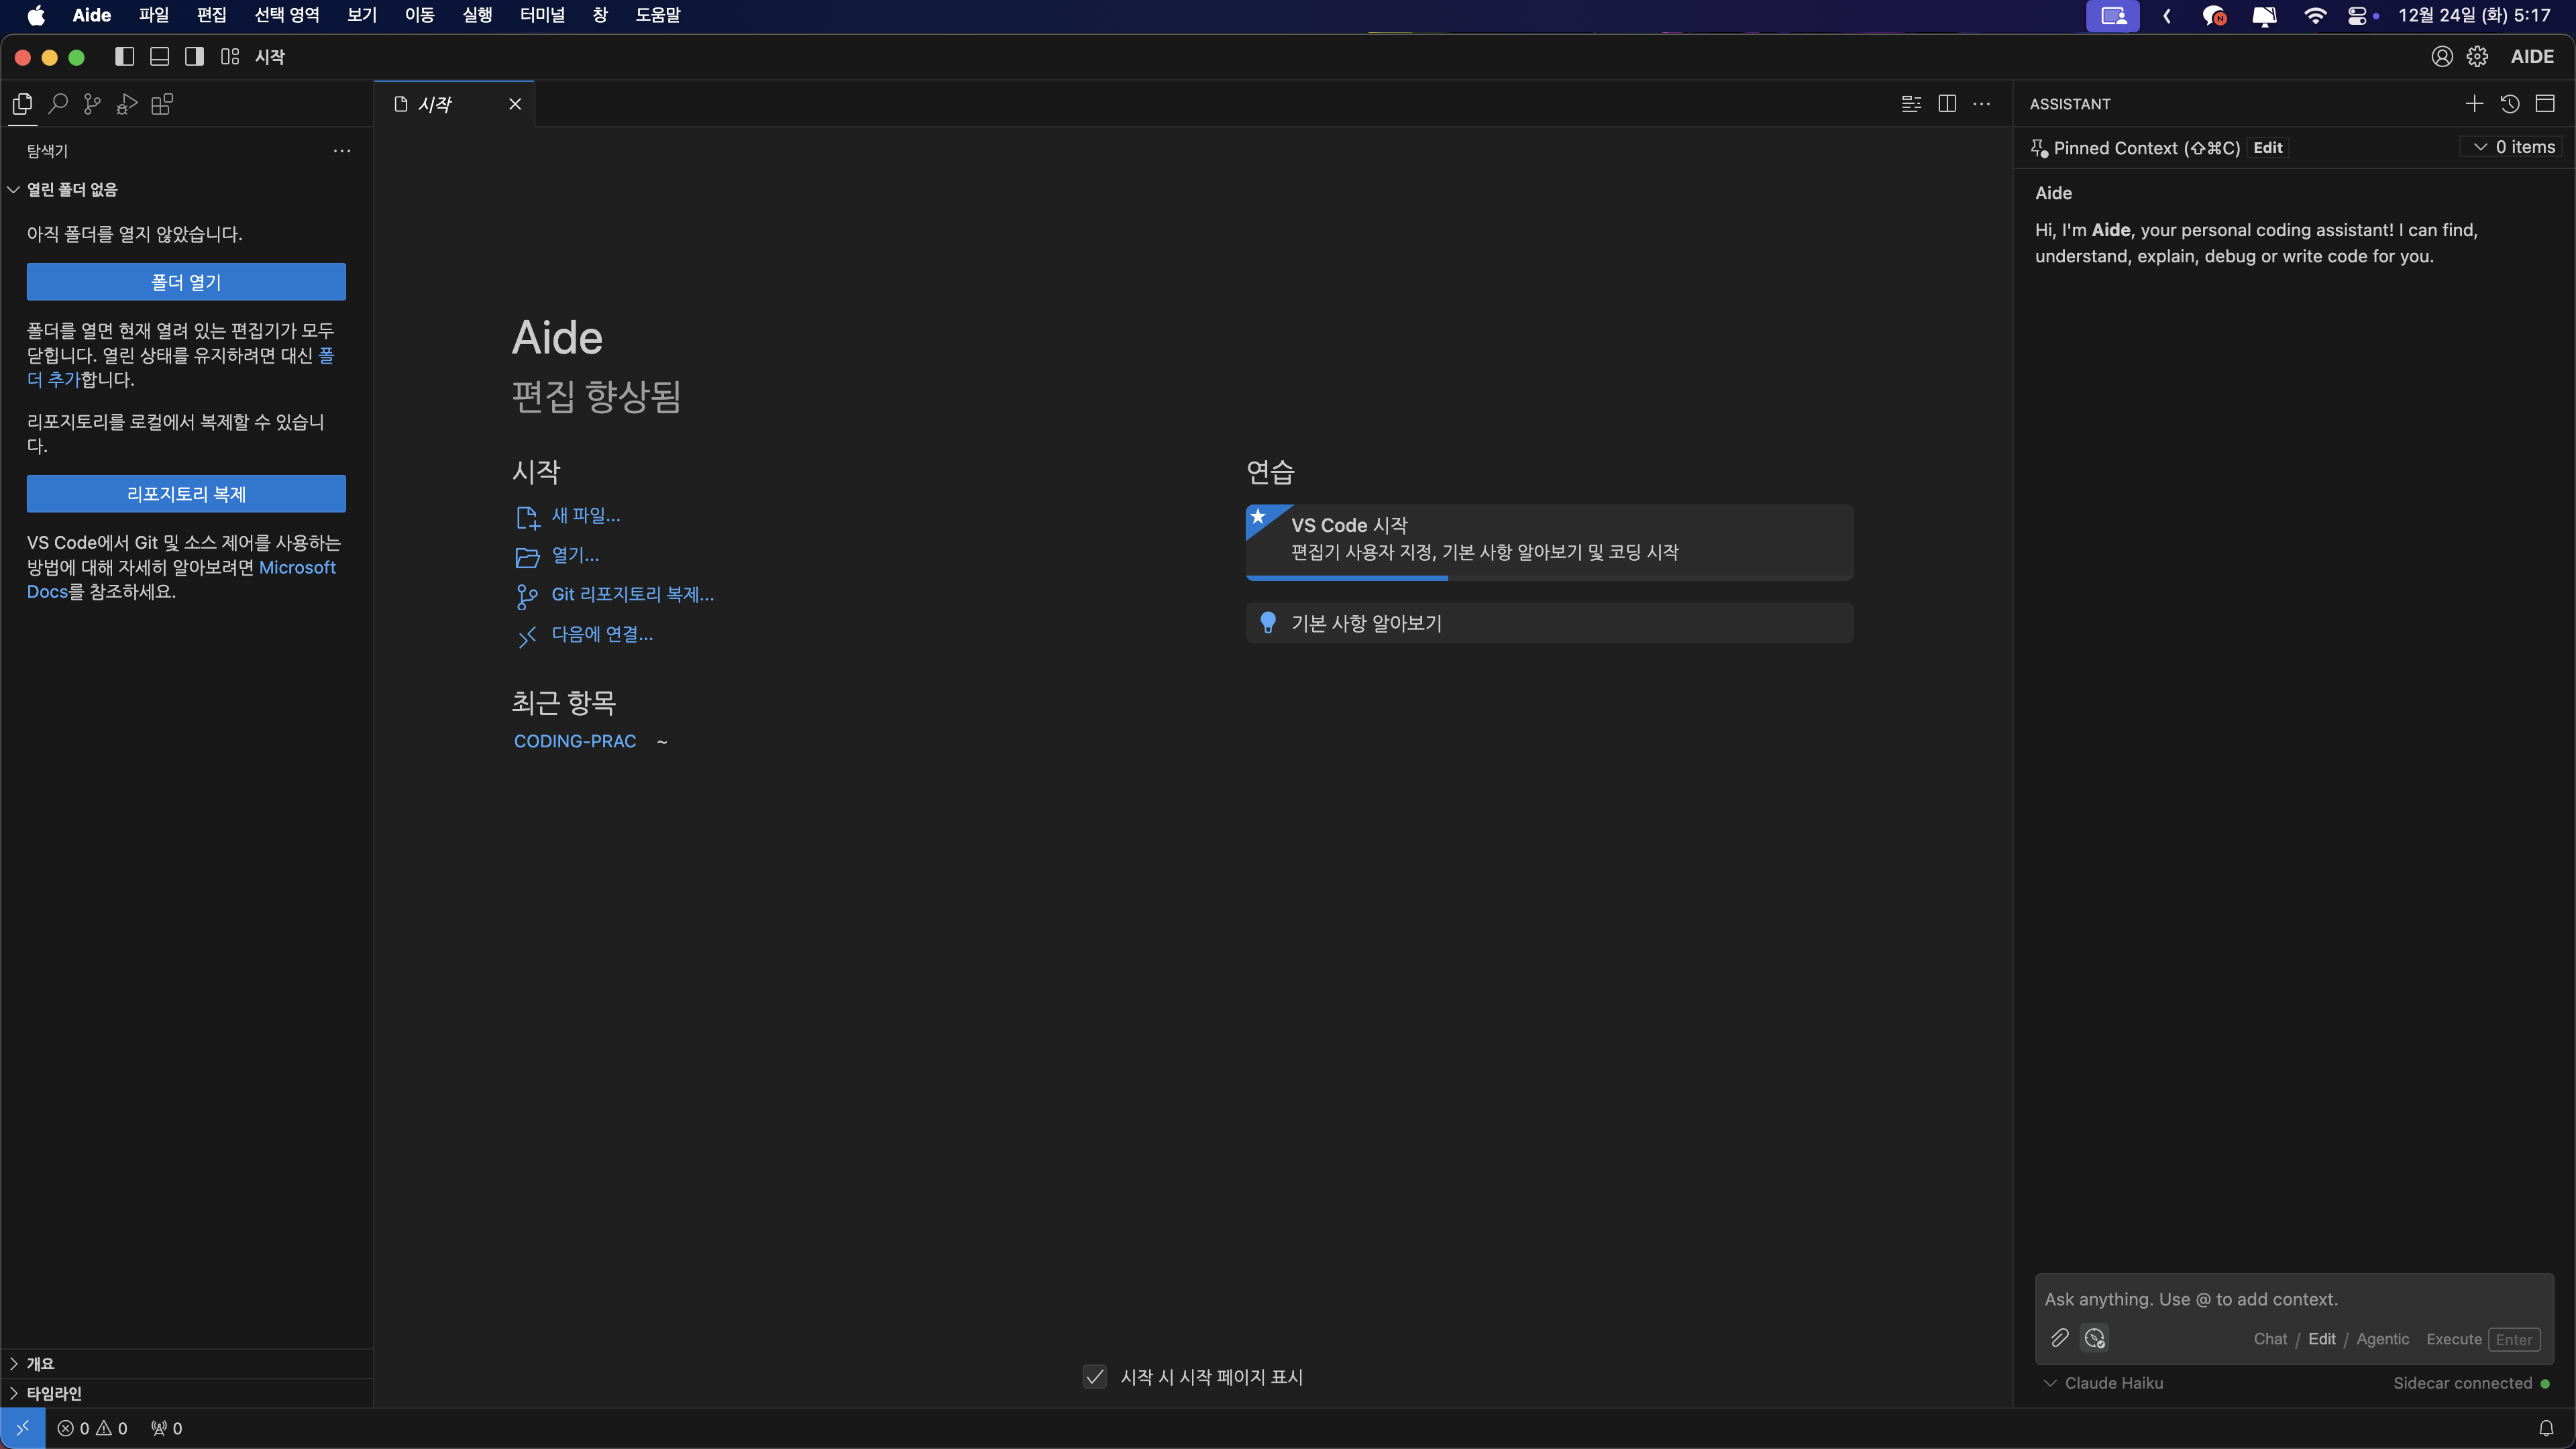
Task: Click the 리포지토리 복제 button
Action: (186, 494)
